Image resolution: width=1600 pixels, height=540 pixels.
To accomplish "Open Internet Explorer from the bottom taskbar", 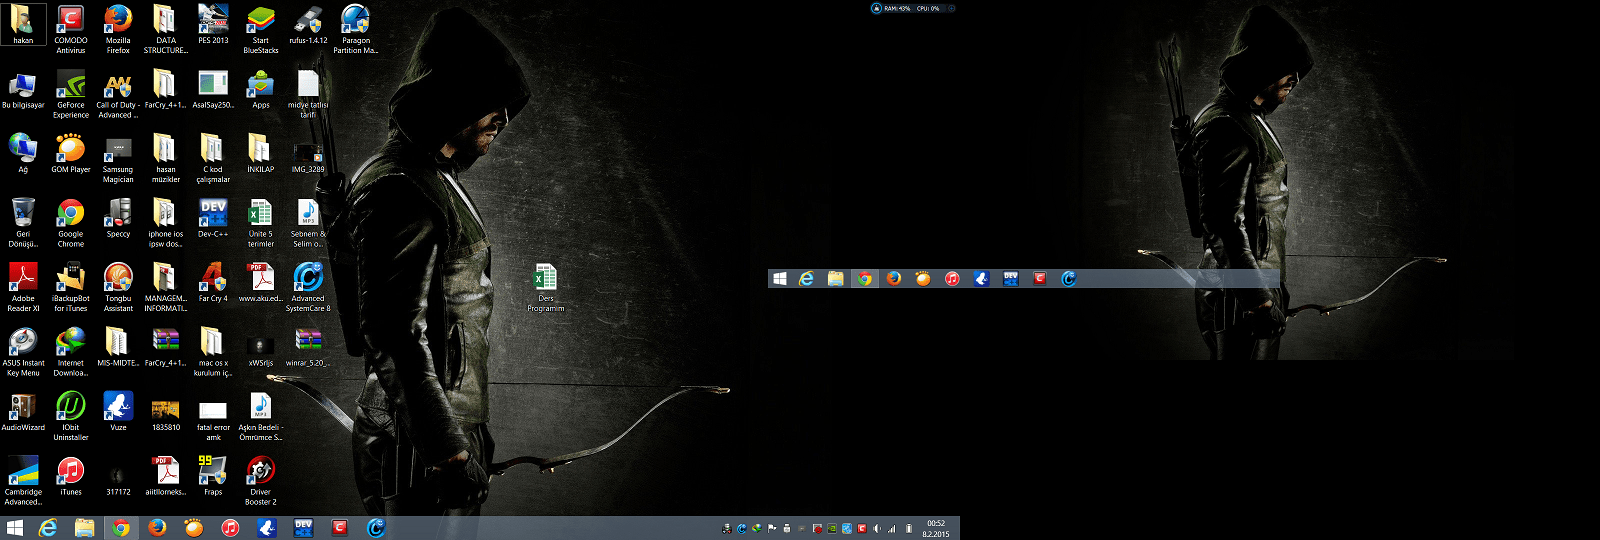I will point(48,528).
